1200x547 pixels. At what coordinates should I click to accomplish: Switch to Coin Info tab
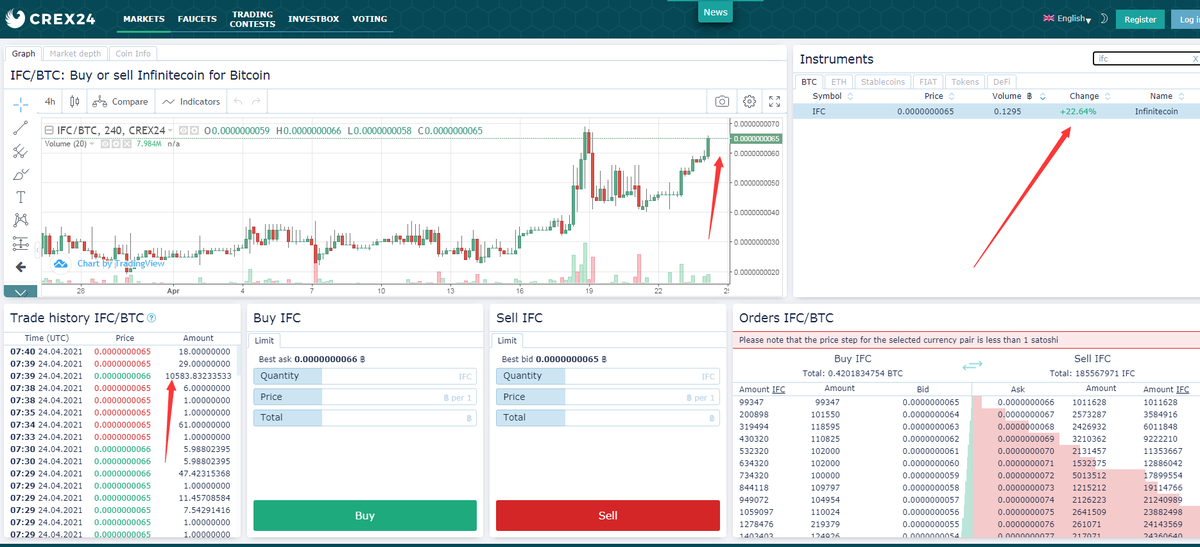(133, 54)
